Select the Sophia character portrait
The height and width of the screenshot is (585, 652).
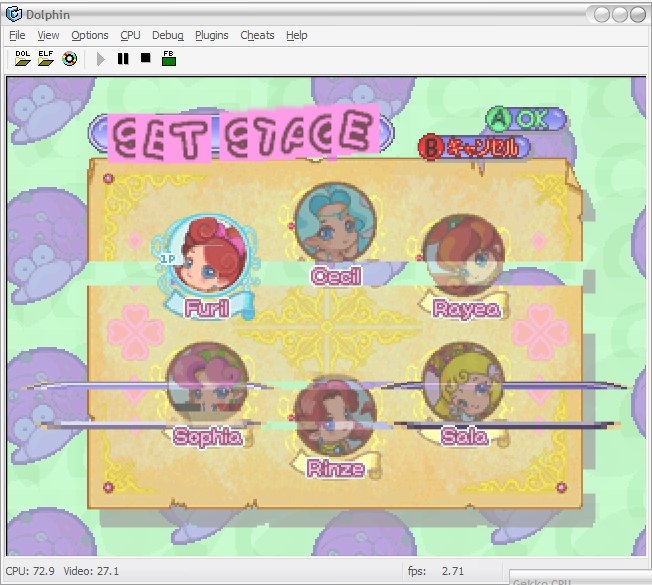pos(207,383)
